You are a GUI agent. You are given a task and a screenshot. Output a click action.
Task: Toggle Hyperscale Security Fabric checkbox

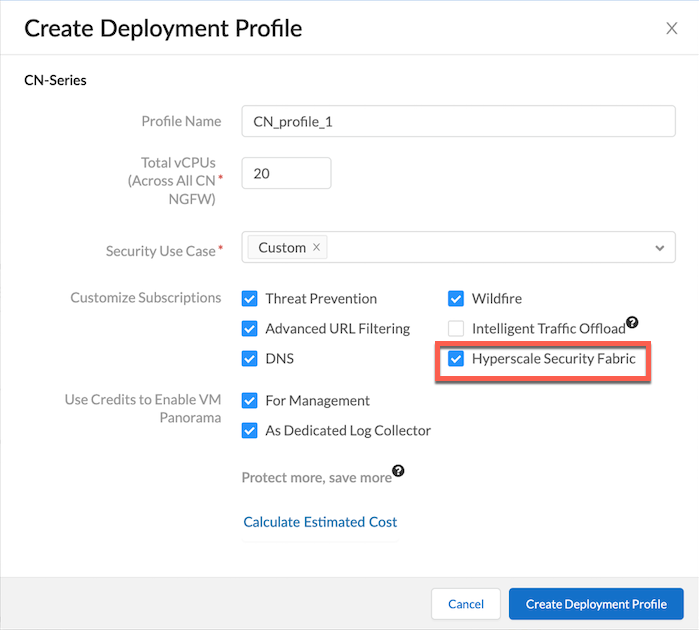(456, 359)
